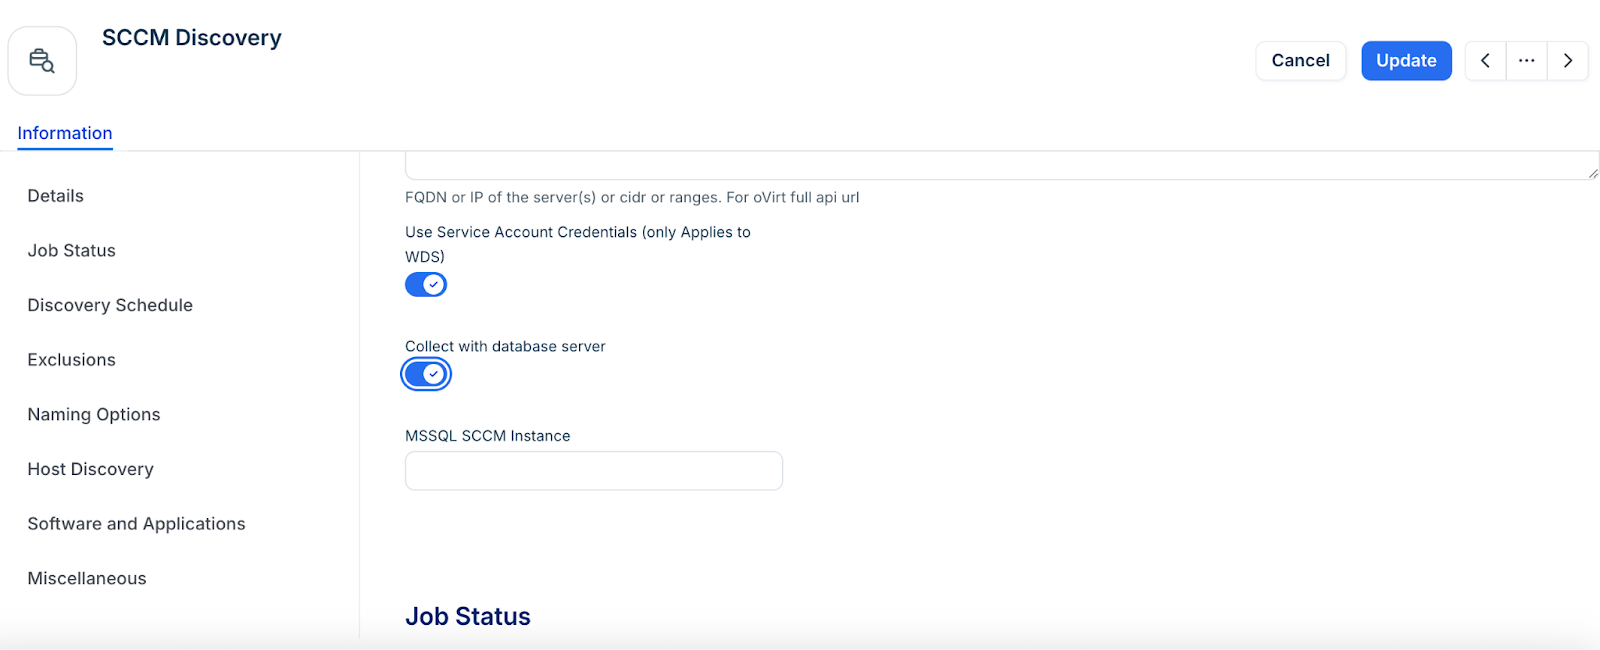
Task: Open Host Discovery in the sidebar
Action: click(x=91, y=469)
